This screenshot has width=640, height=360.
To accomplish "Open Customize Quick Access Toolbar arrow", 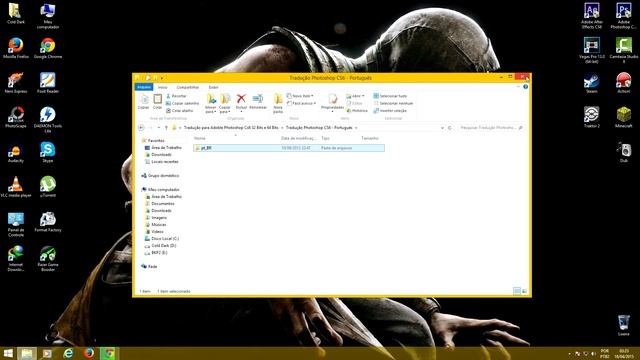I will tap(162, 78).
